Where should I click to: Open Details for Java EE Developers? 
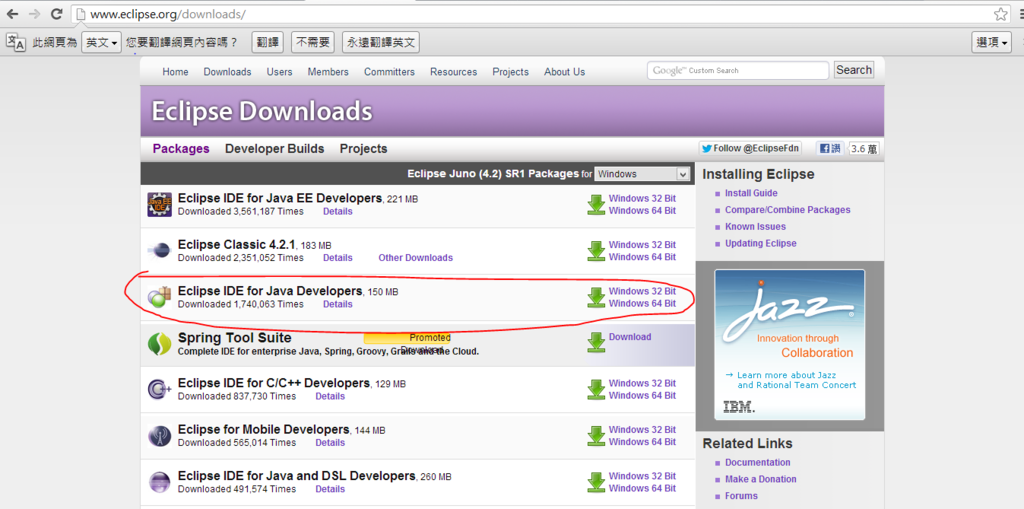point(338,211)
